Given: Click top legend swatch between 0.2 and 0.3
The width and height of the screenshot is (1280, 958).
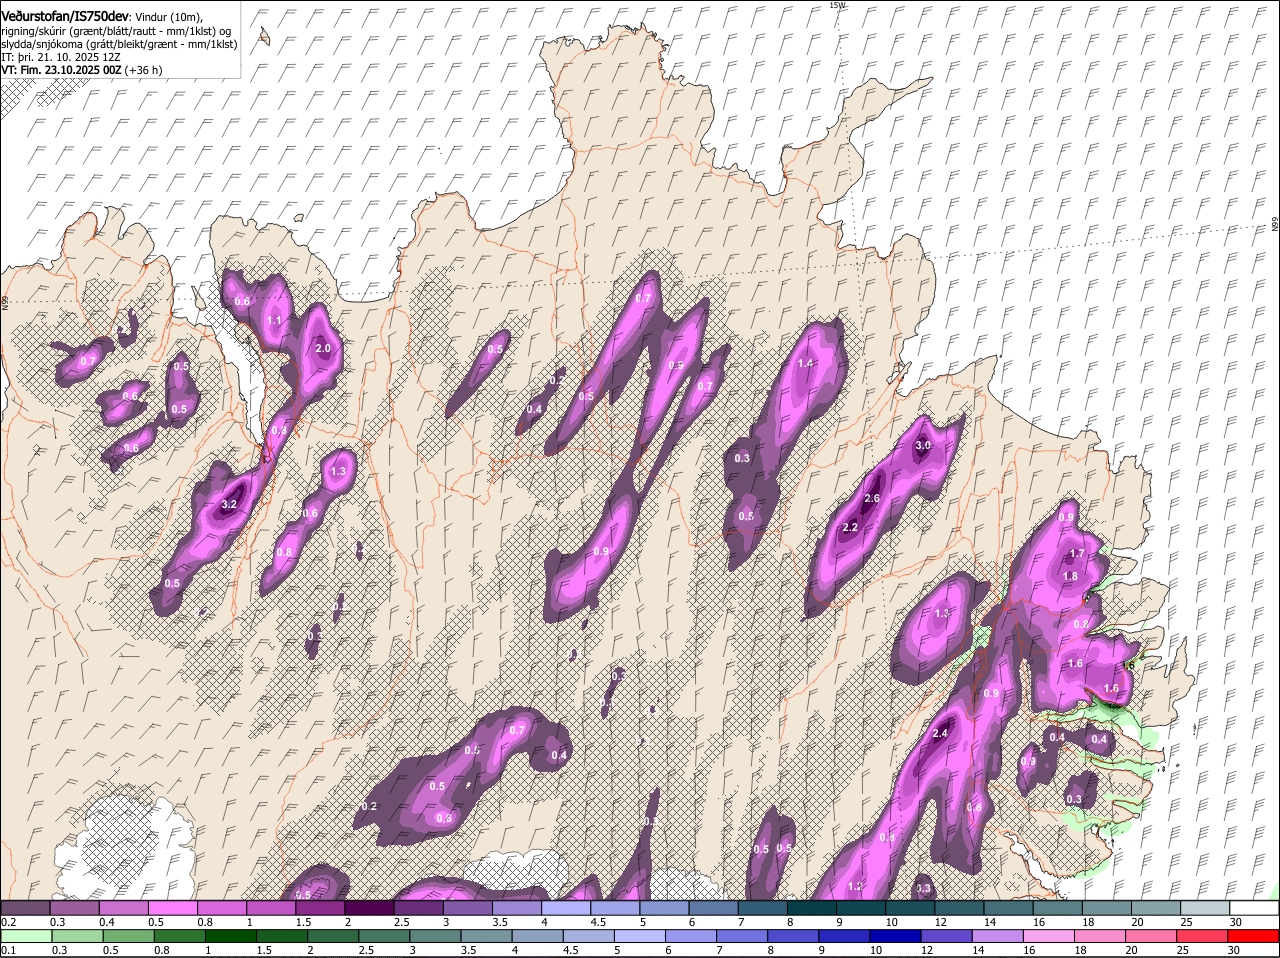Looking at the screenshot, I should pos(25,908).
